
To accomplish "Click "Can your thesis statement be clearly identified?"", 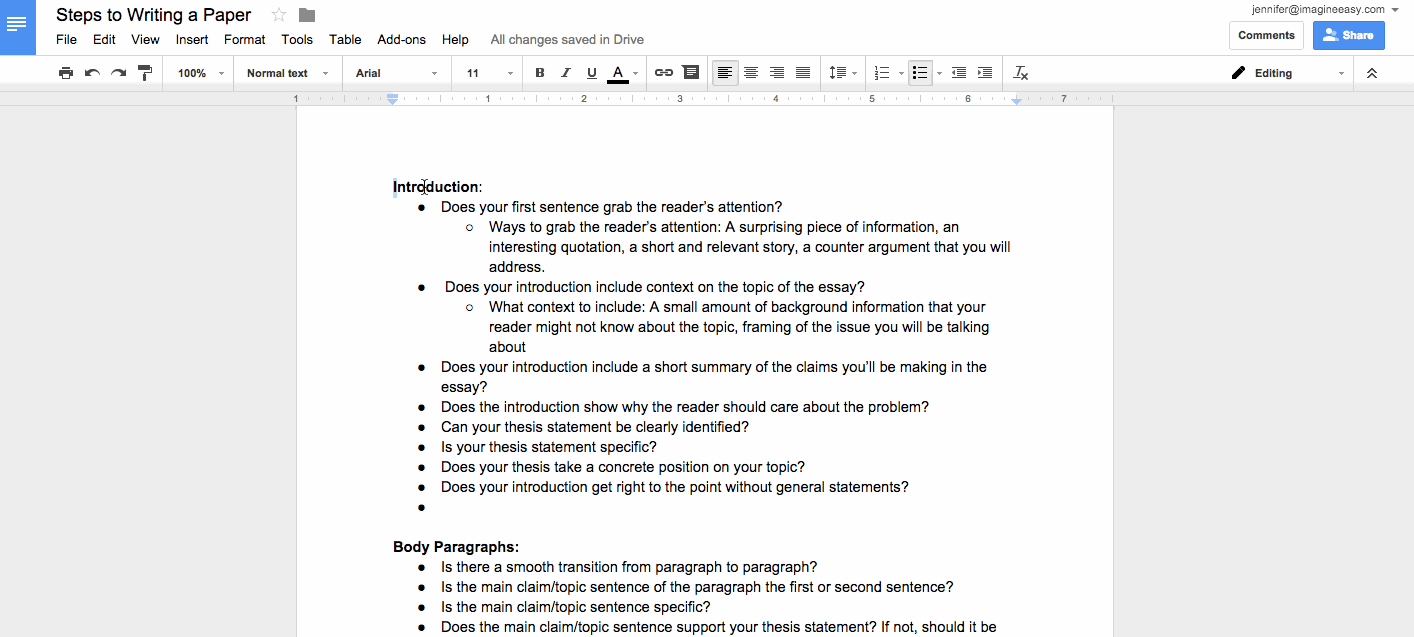I will click(x=595, y=427).
